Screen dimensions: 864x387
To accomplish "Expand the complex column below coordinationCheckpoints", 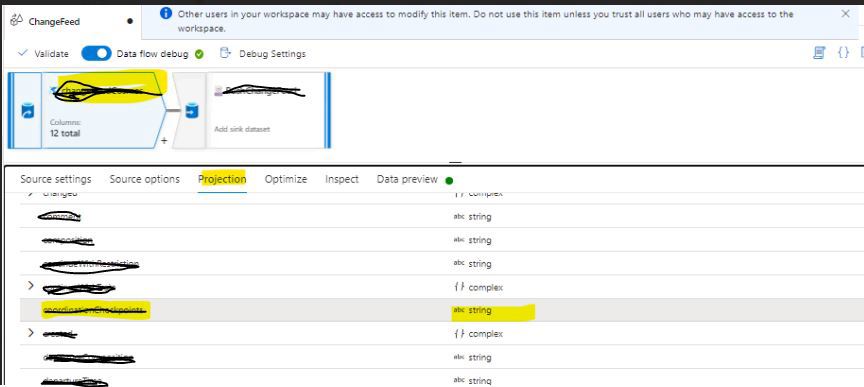I will tap(31, 333).
